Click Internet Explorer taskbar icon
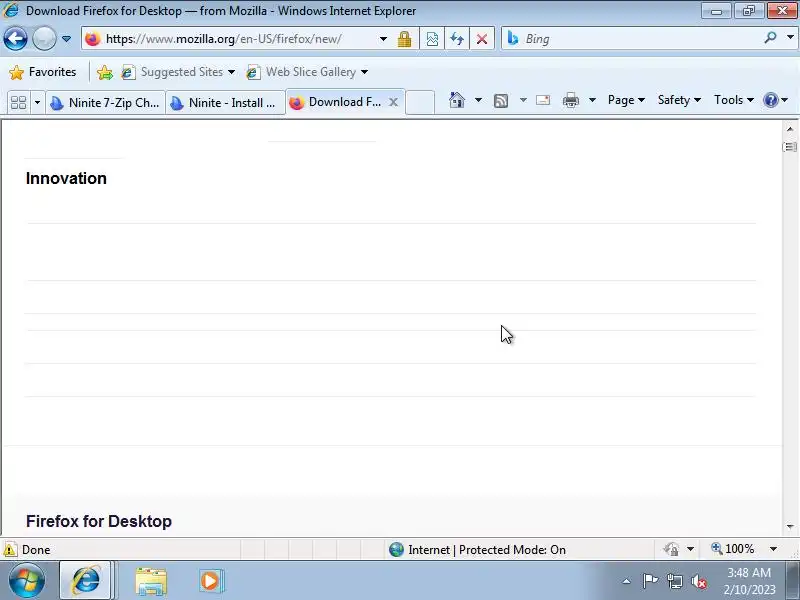This screenshot has height=600, width=800. (86, 580)
